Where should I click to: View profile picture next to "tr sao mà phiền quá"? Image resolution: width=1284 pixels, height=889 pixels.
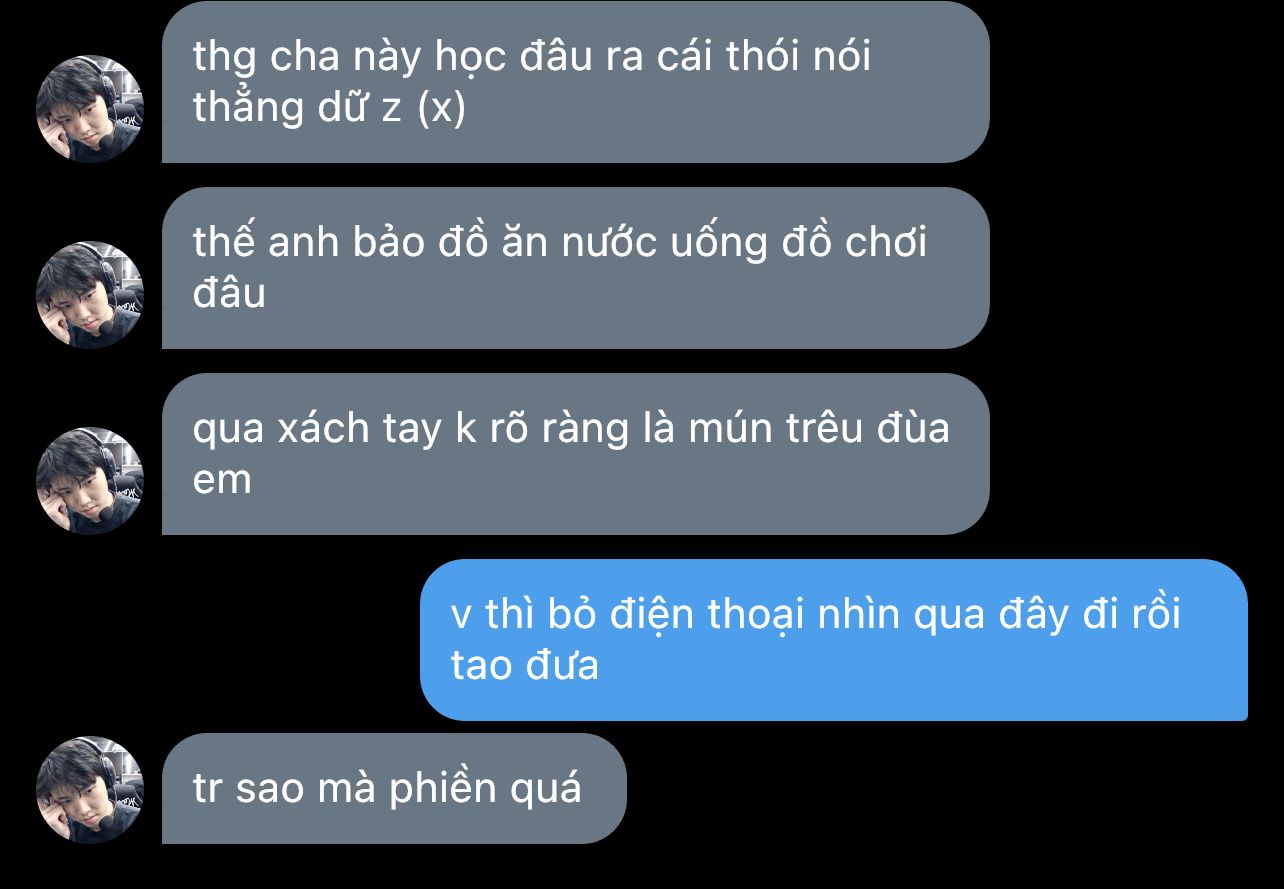[x=90, y=790]
